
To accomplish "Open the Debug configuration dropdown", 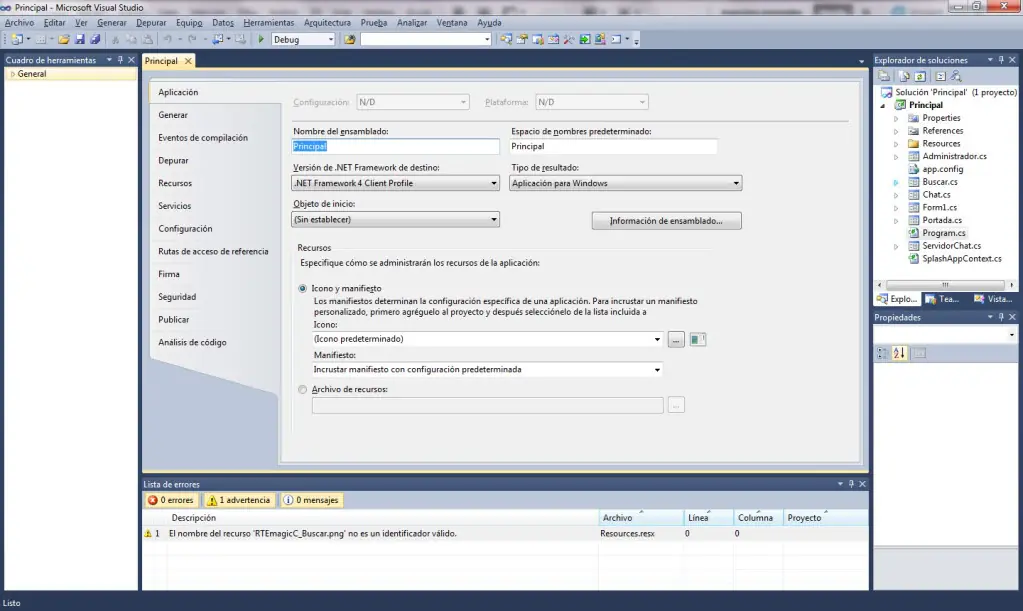I will pyautogui.click(x=331, y=40).
